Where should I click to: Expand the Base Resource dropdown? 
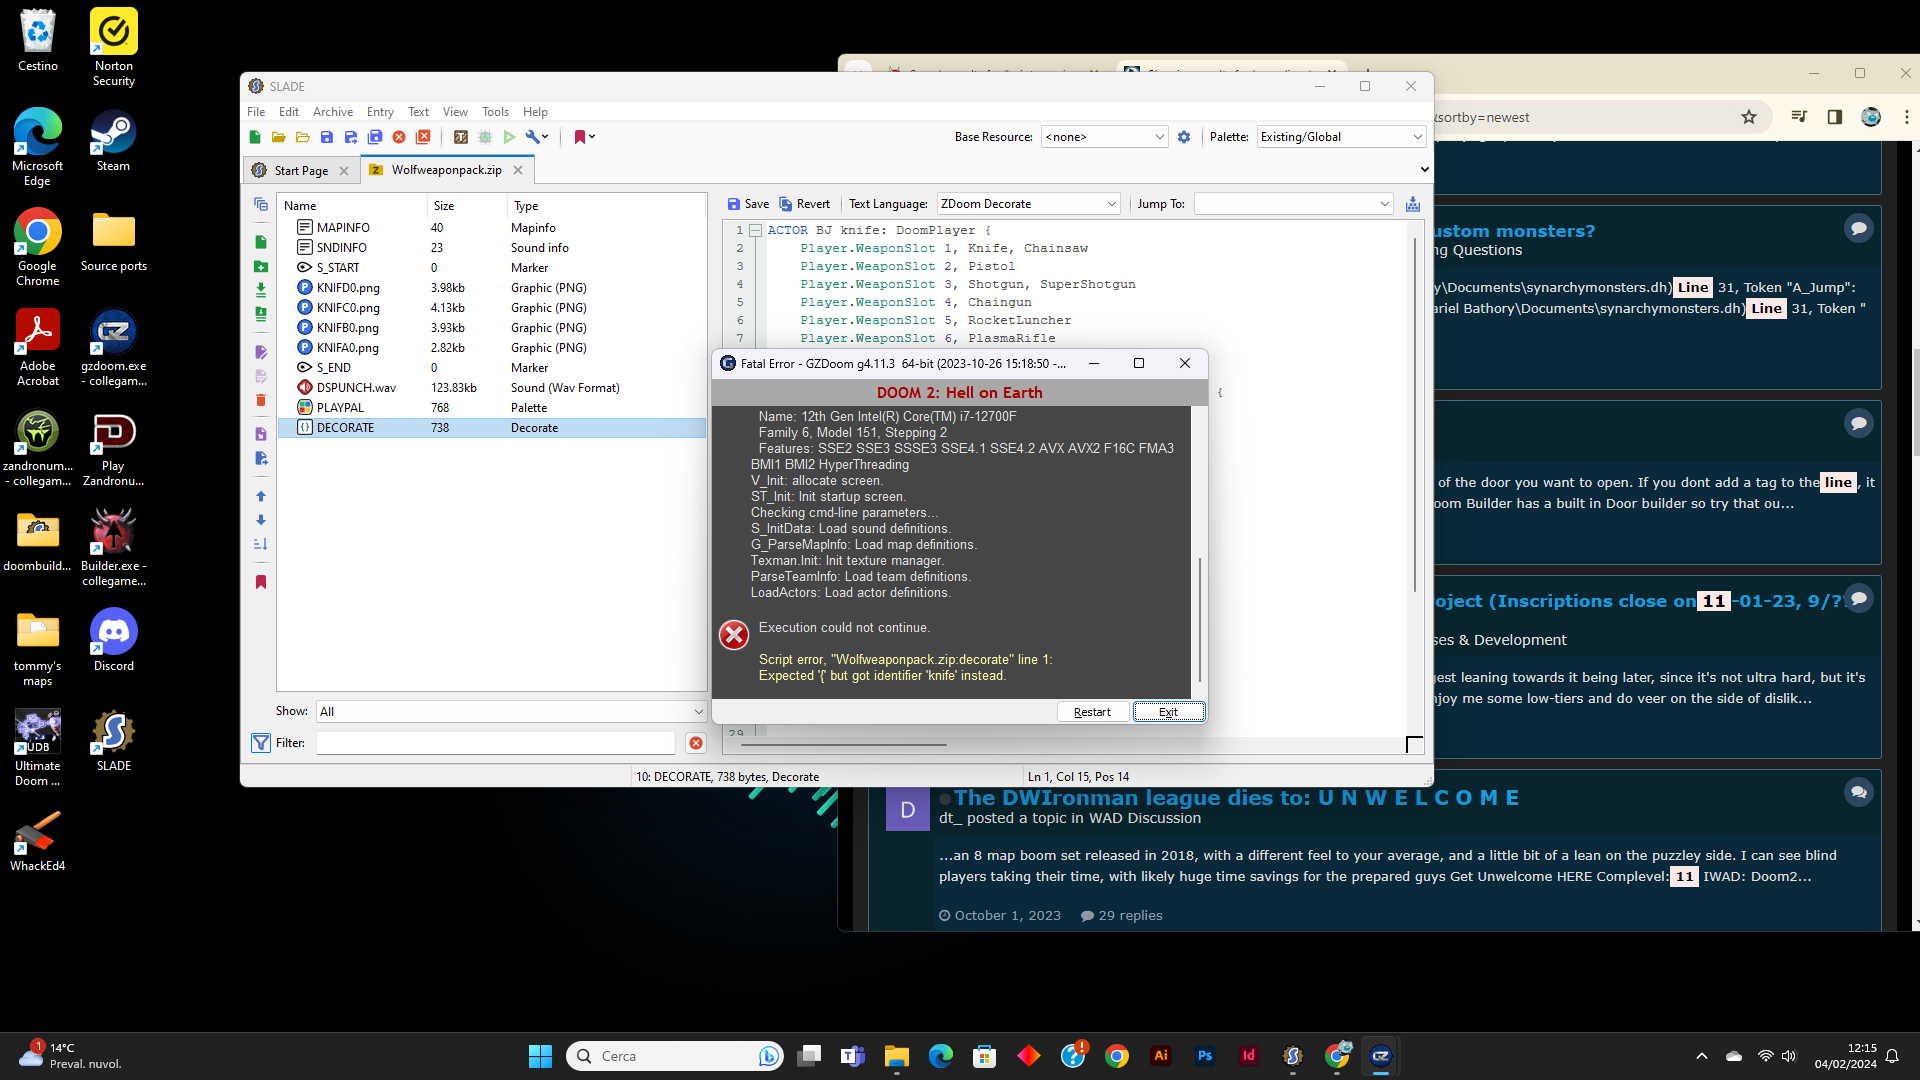click(x=1104, y=137)
